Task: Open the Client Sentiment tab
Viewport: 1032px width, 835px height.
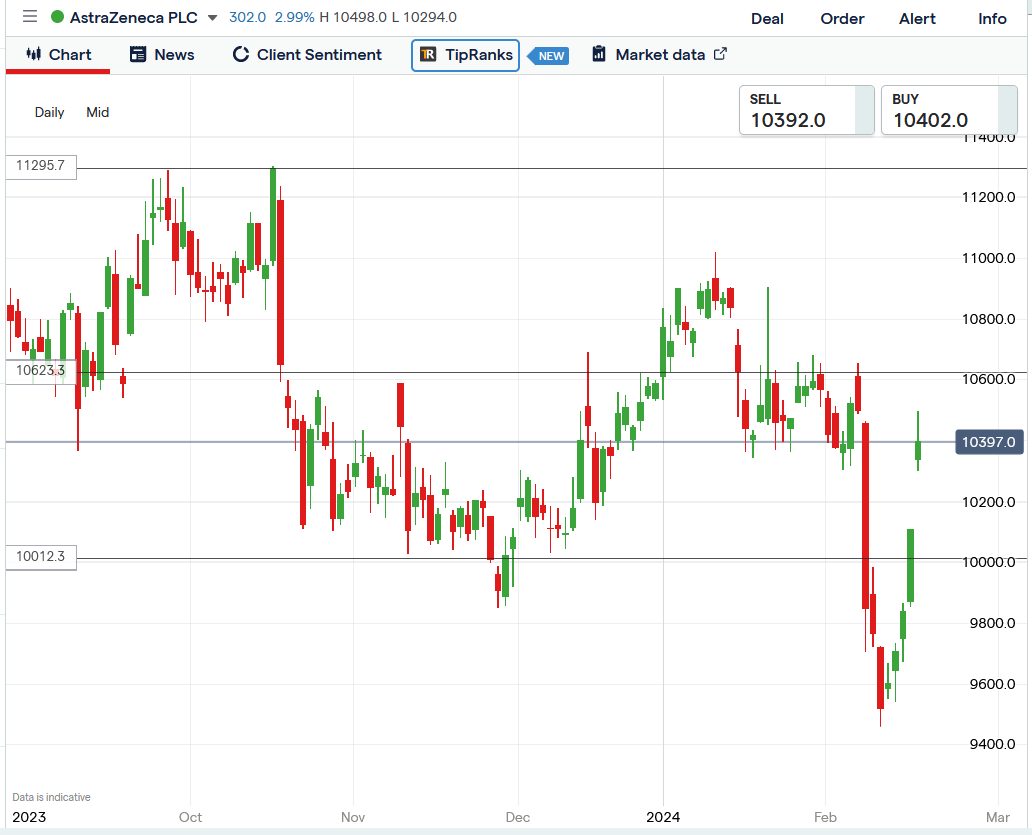Action: (x=307, y=55)
